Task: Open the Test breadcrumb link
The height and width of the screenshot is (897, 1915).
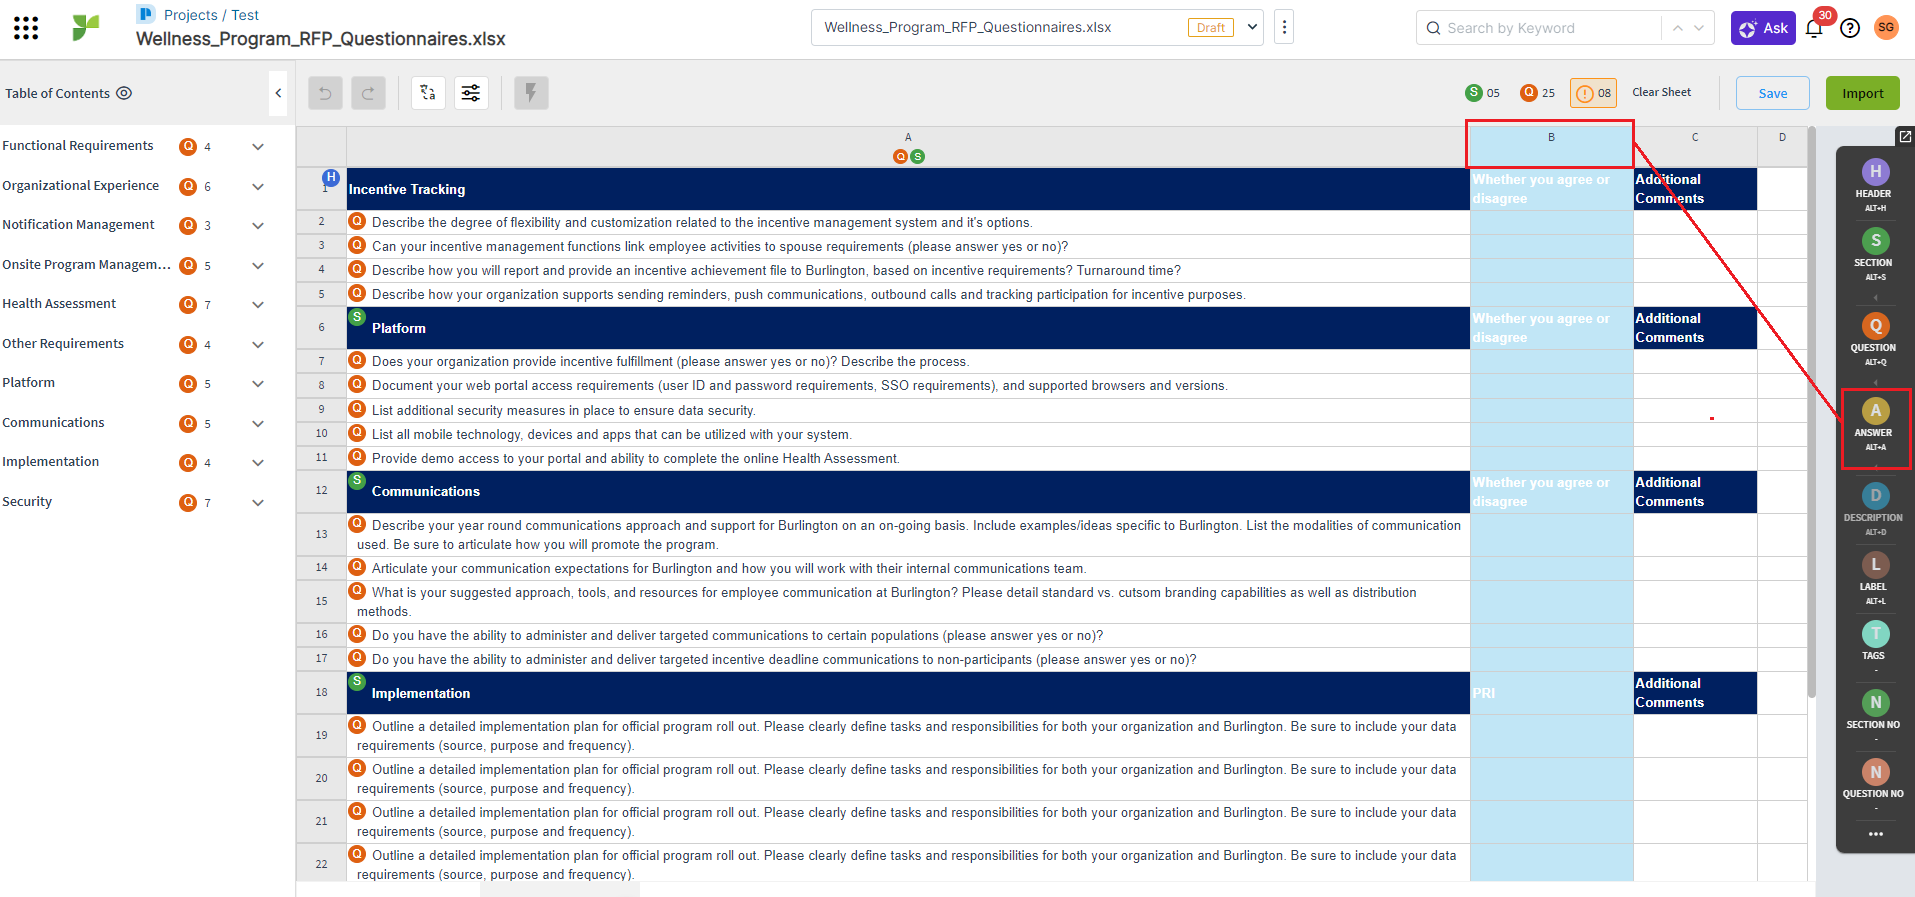Action: [245, 15]
